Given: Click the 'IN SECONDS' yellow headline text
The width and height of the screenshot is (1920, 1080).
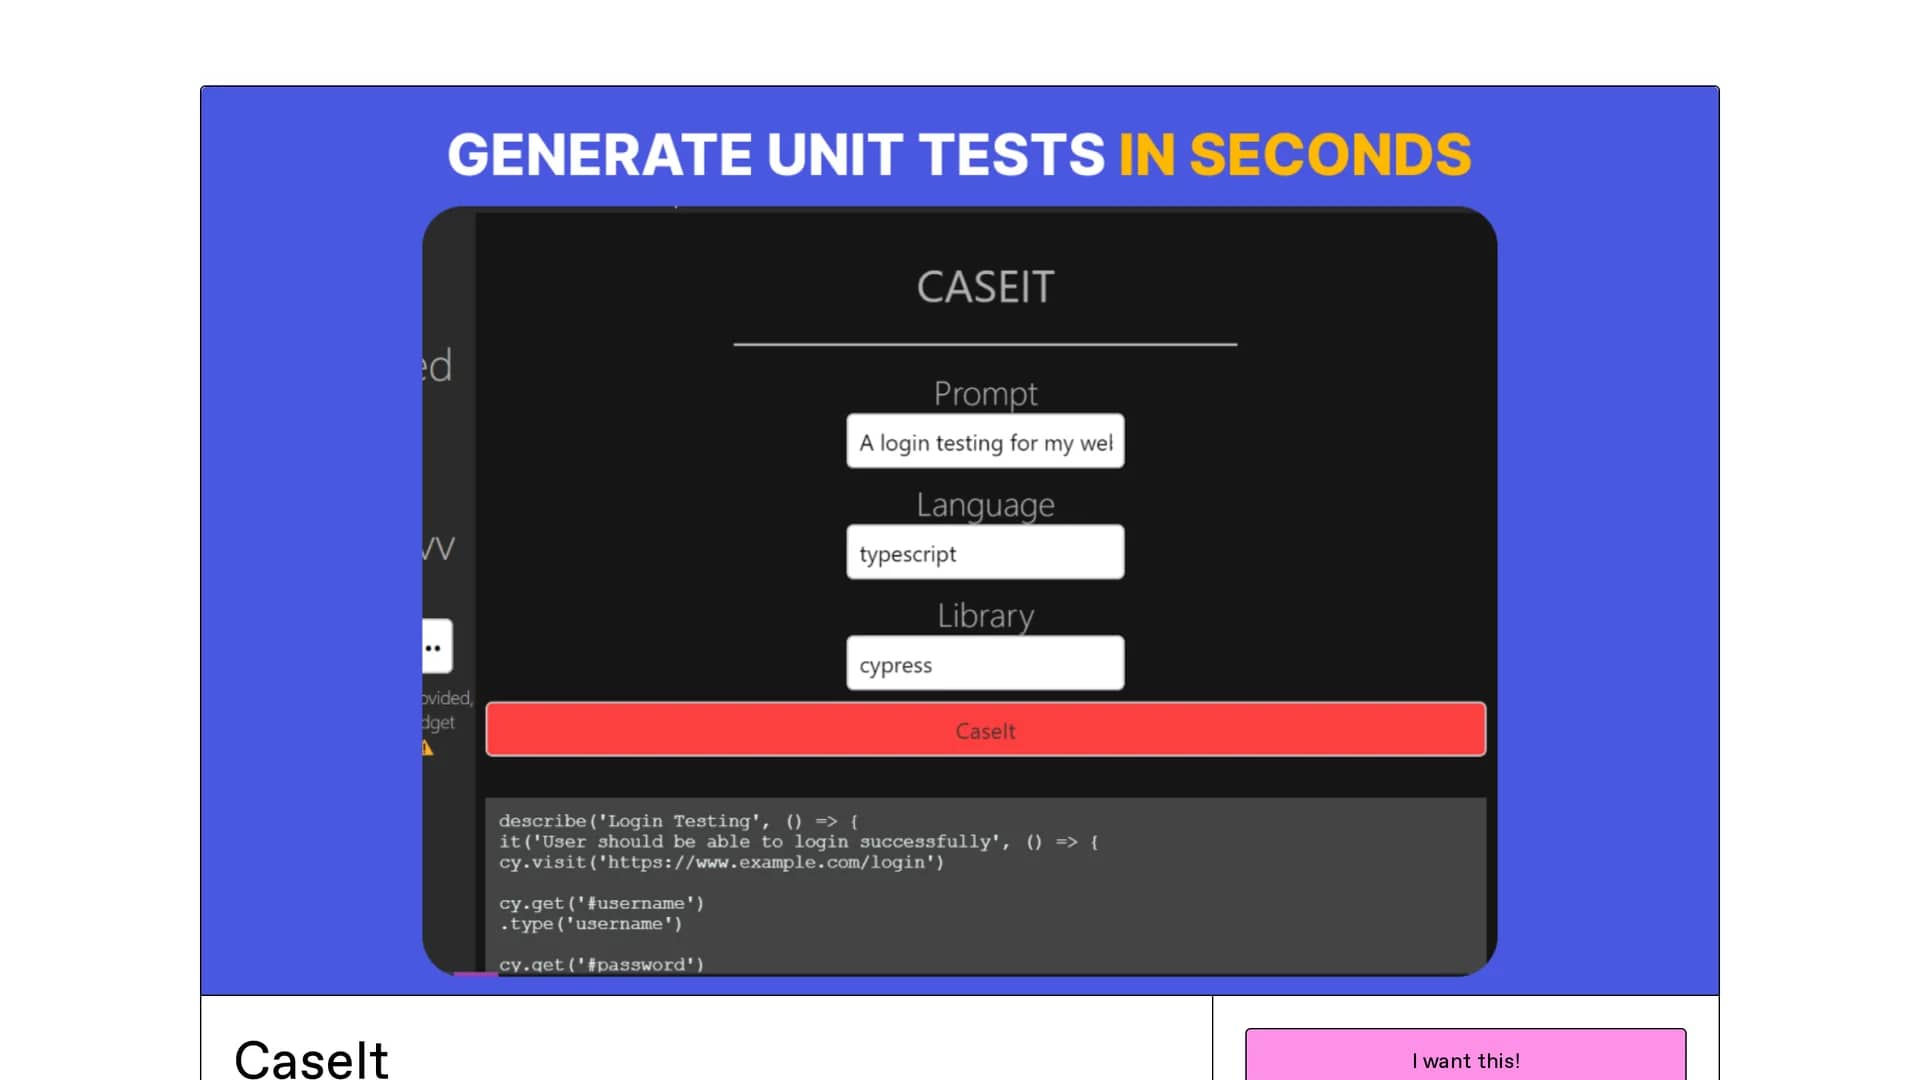Looking at the screenshot, I should click(1295, 155).
